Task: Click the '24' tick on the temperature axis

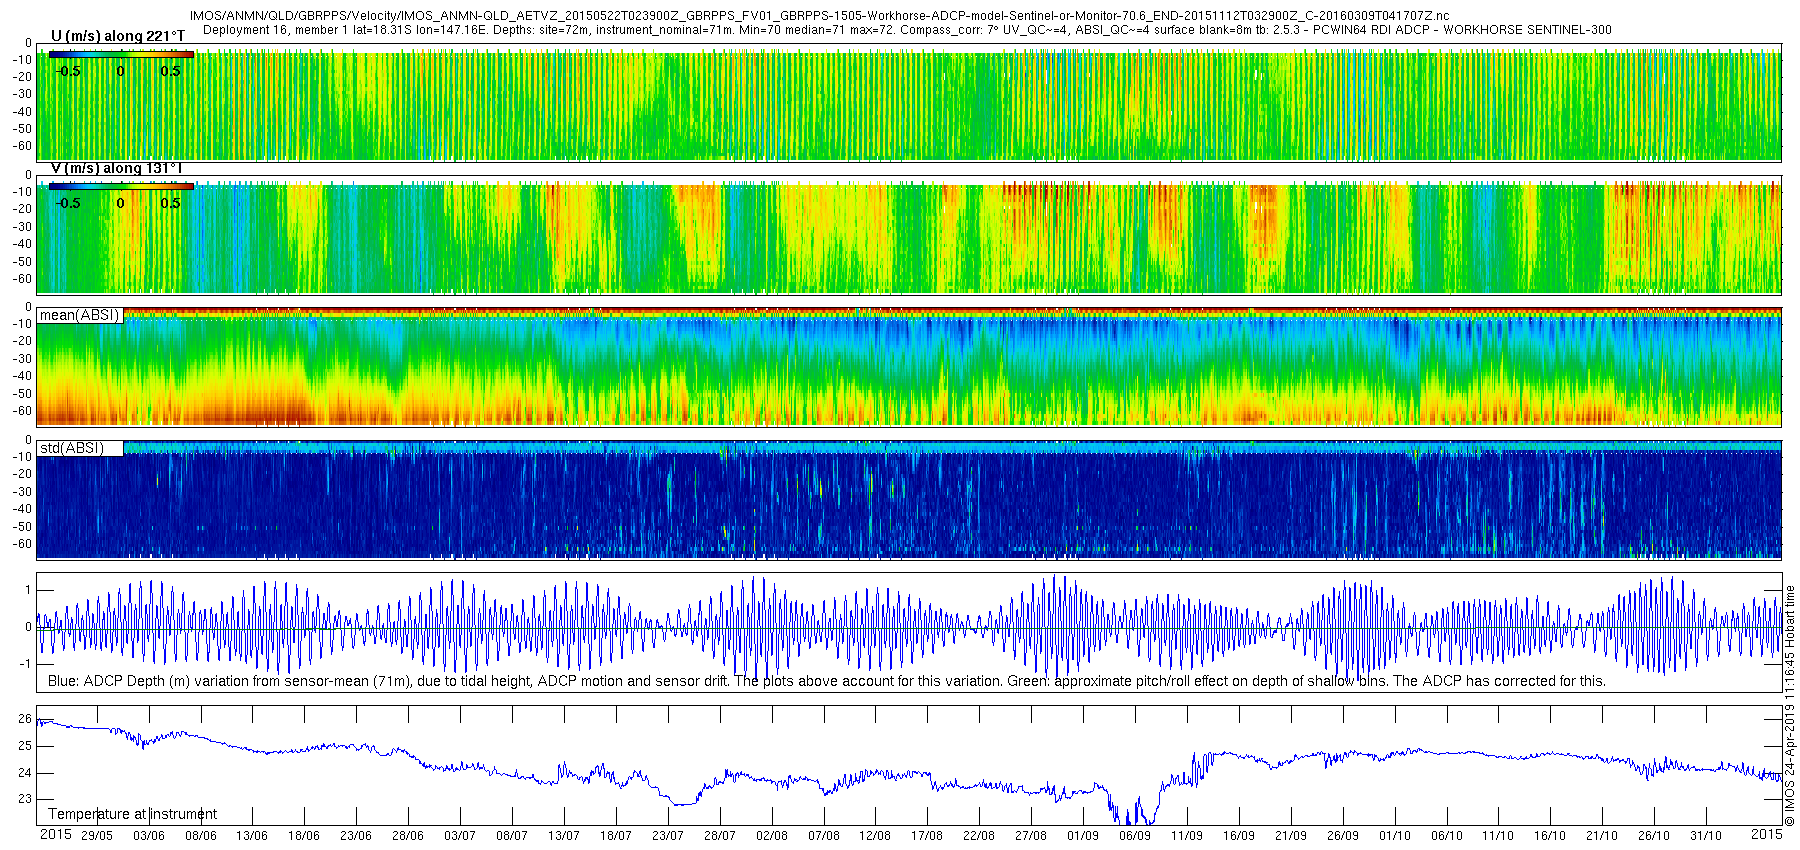Action: pos(25,773)
